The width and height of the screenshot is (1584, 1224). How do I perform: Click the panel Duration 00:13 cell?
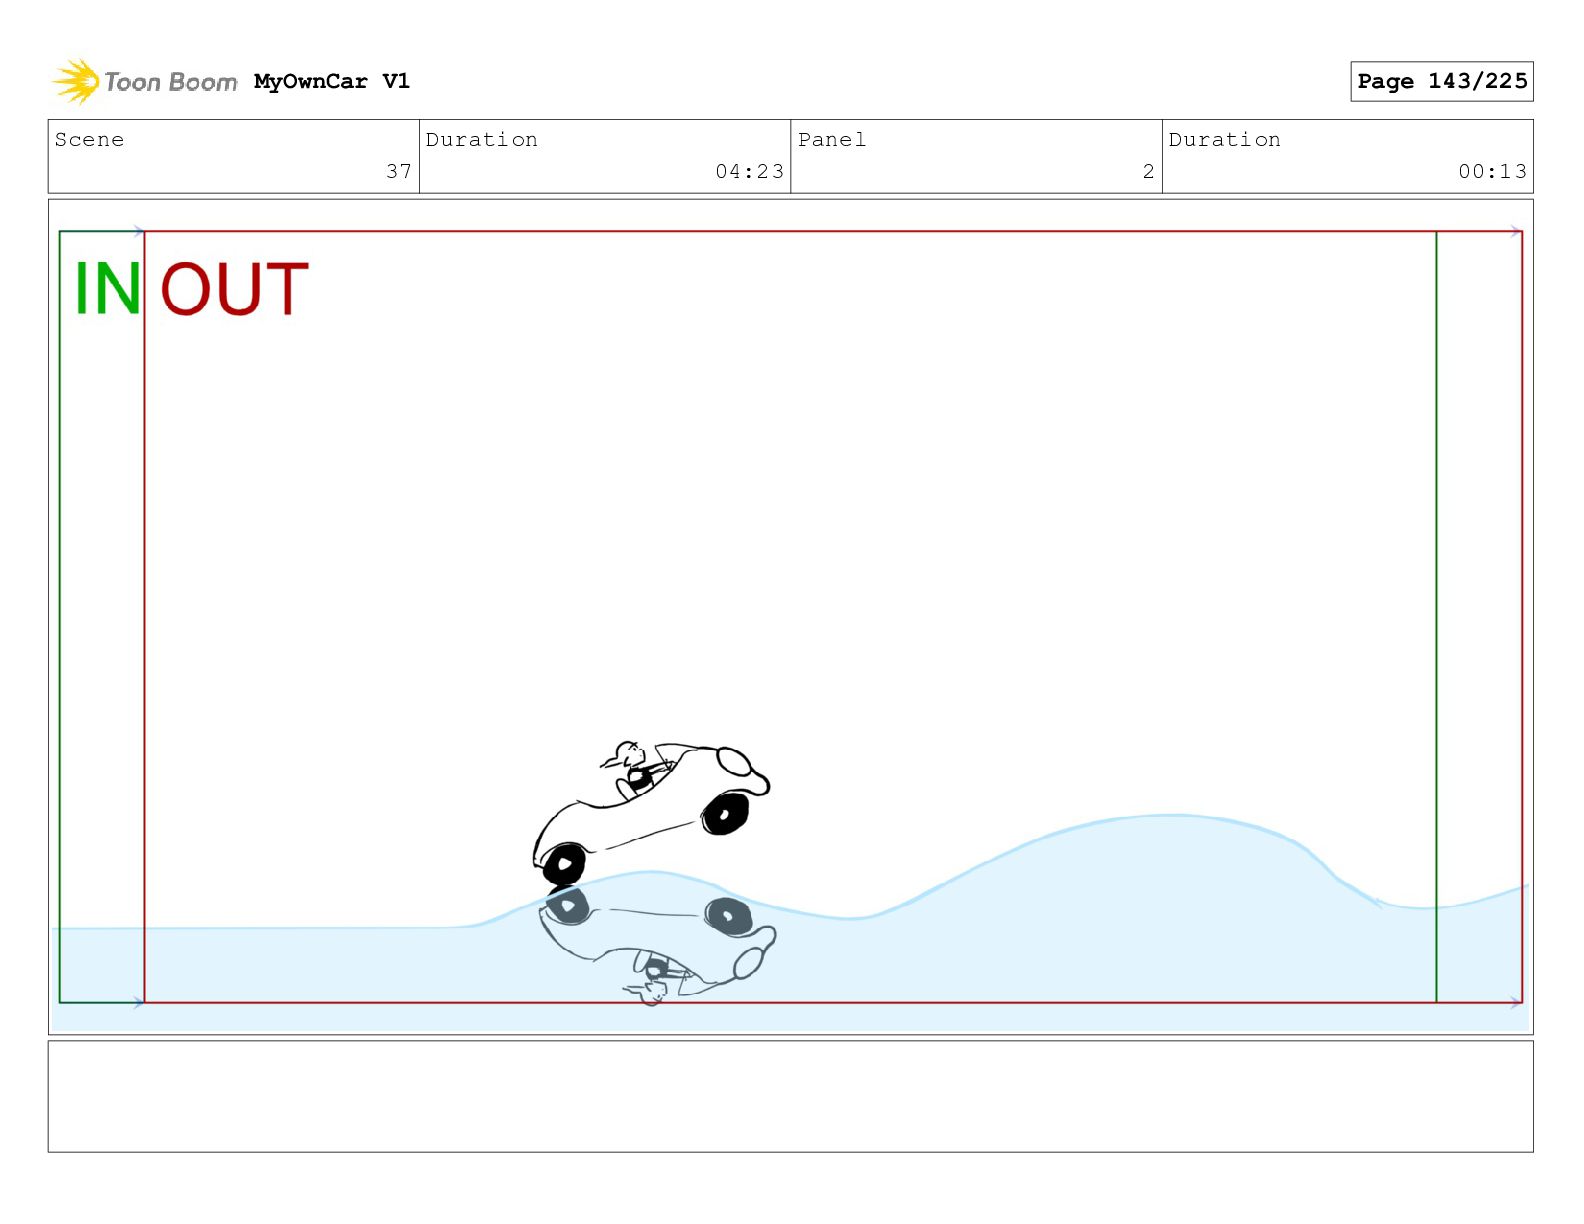[x=1347, y=156]
